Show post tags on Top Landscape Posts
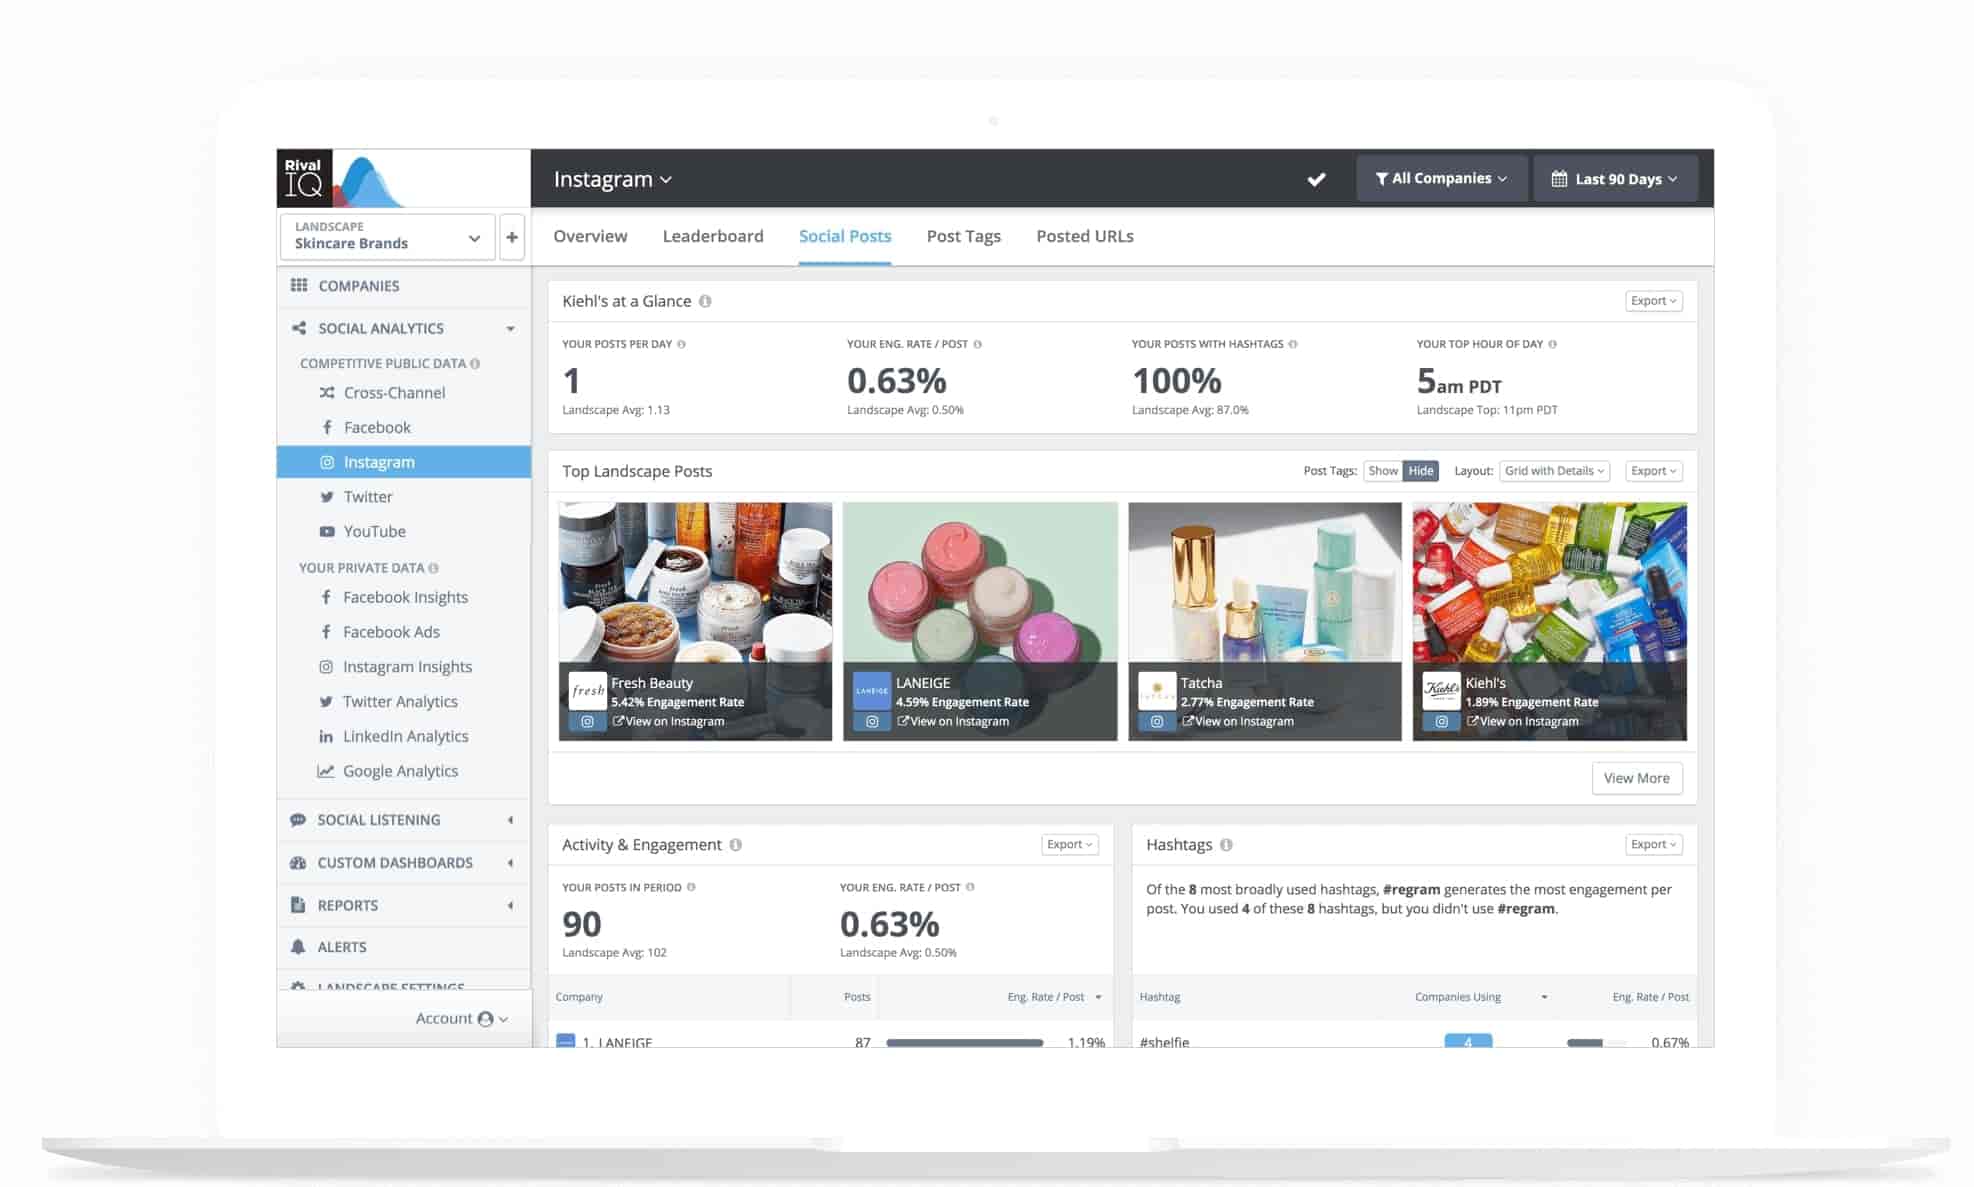1974x1187 pixels. pyautogui.click(x=1383, y=470)
